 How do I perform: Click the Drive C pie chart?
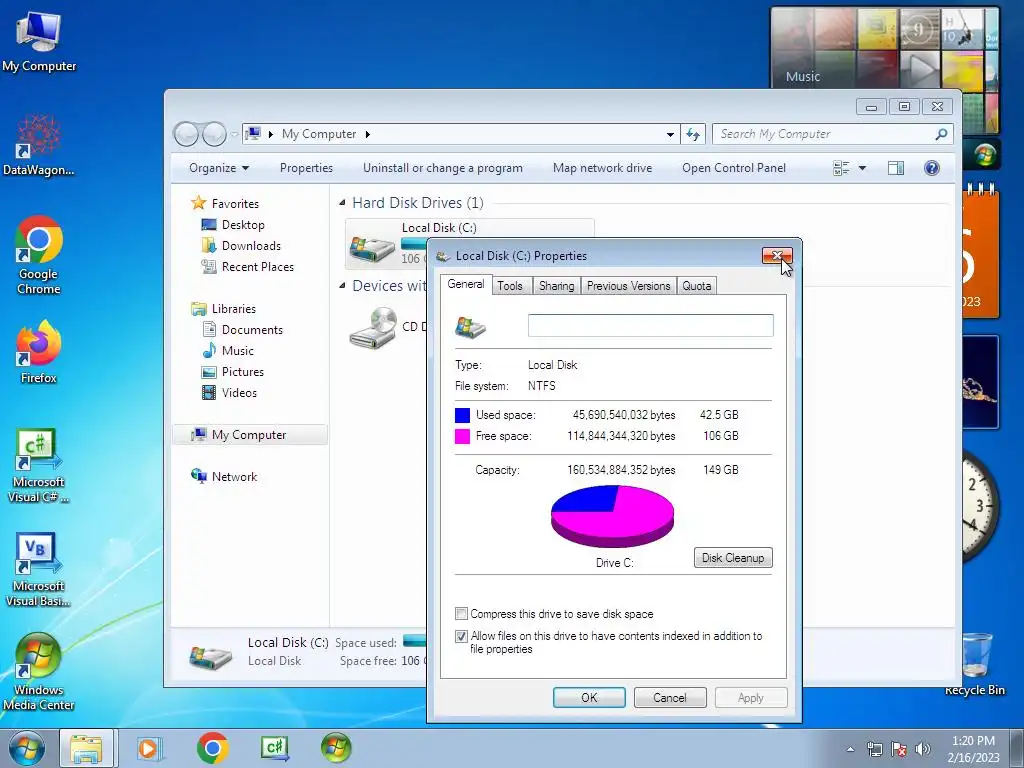point(613,515)
